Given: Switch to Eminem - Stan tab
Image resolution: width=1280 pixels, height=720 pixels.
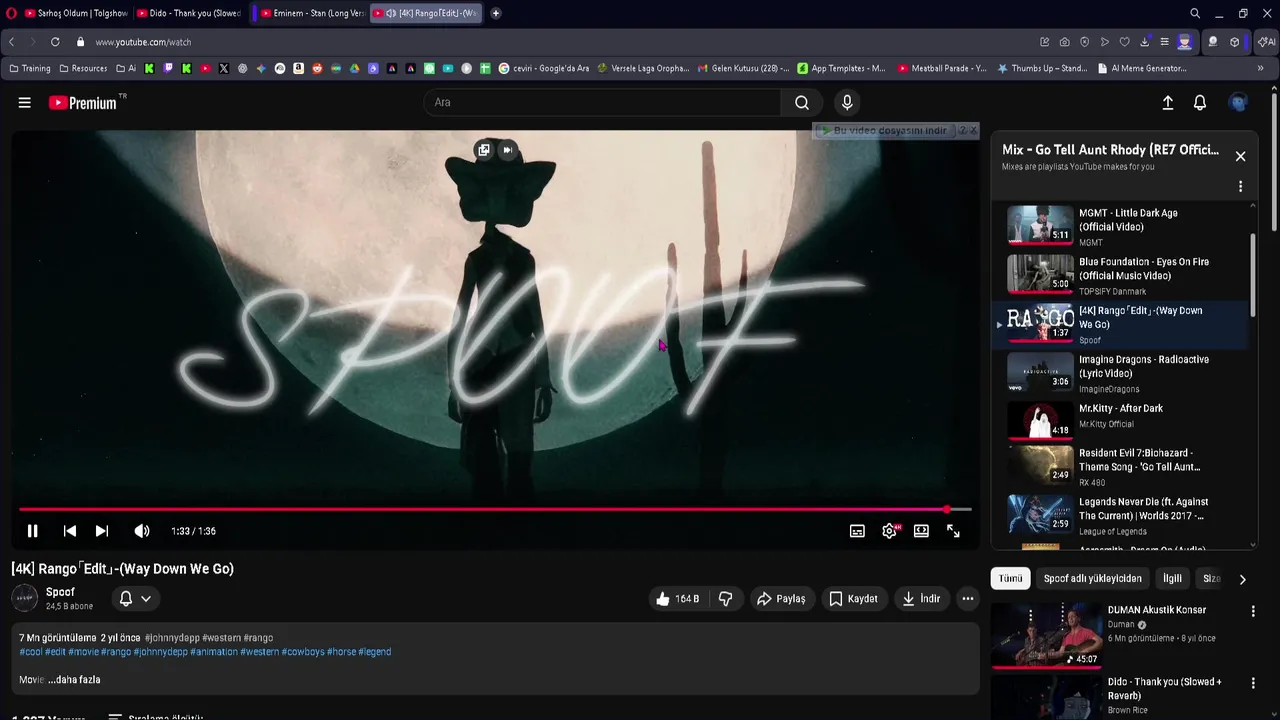Looking at the screenshot, I should tap(311, 13).
